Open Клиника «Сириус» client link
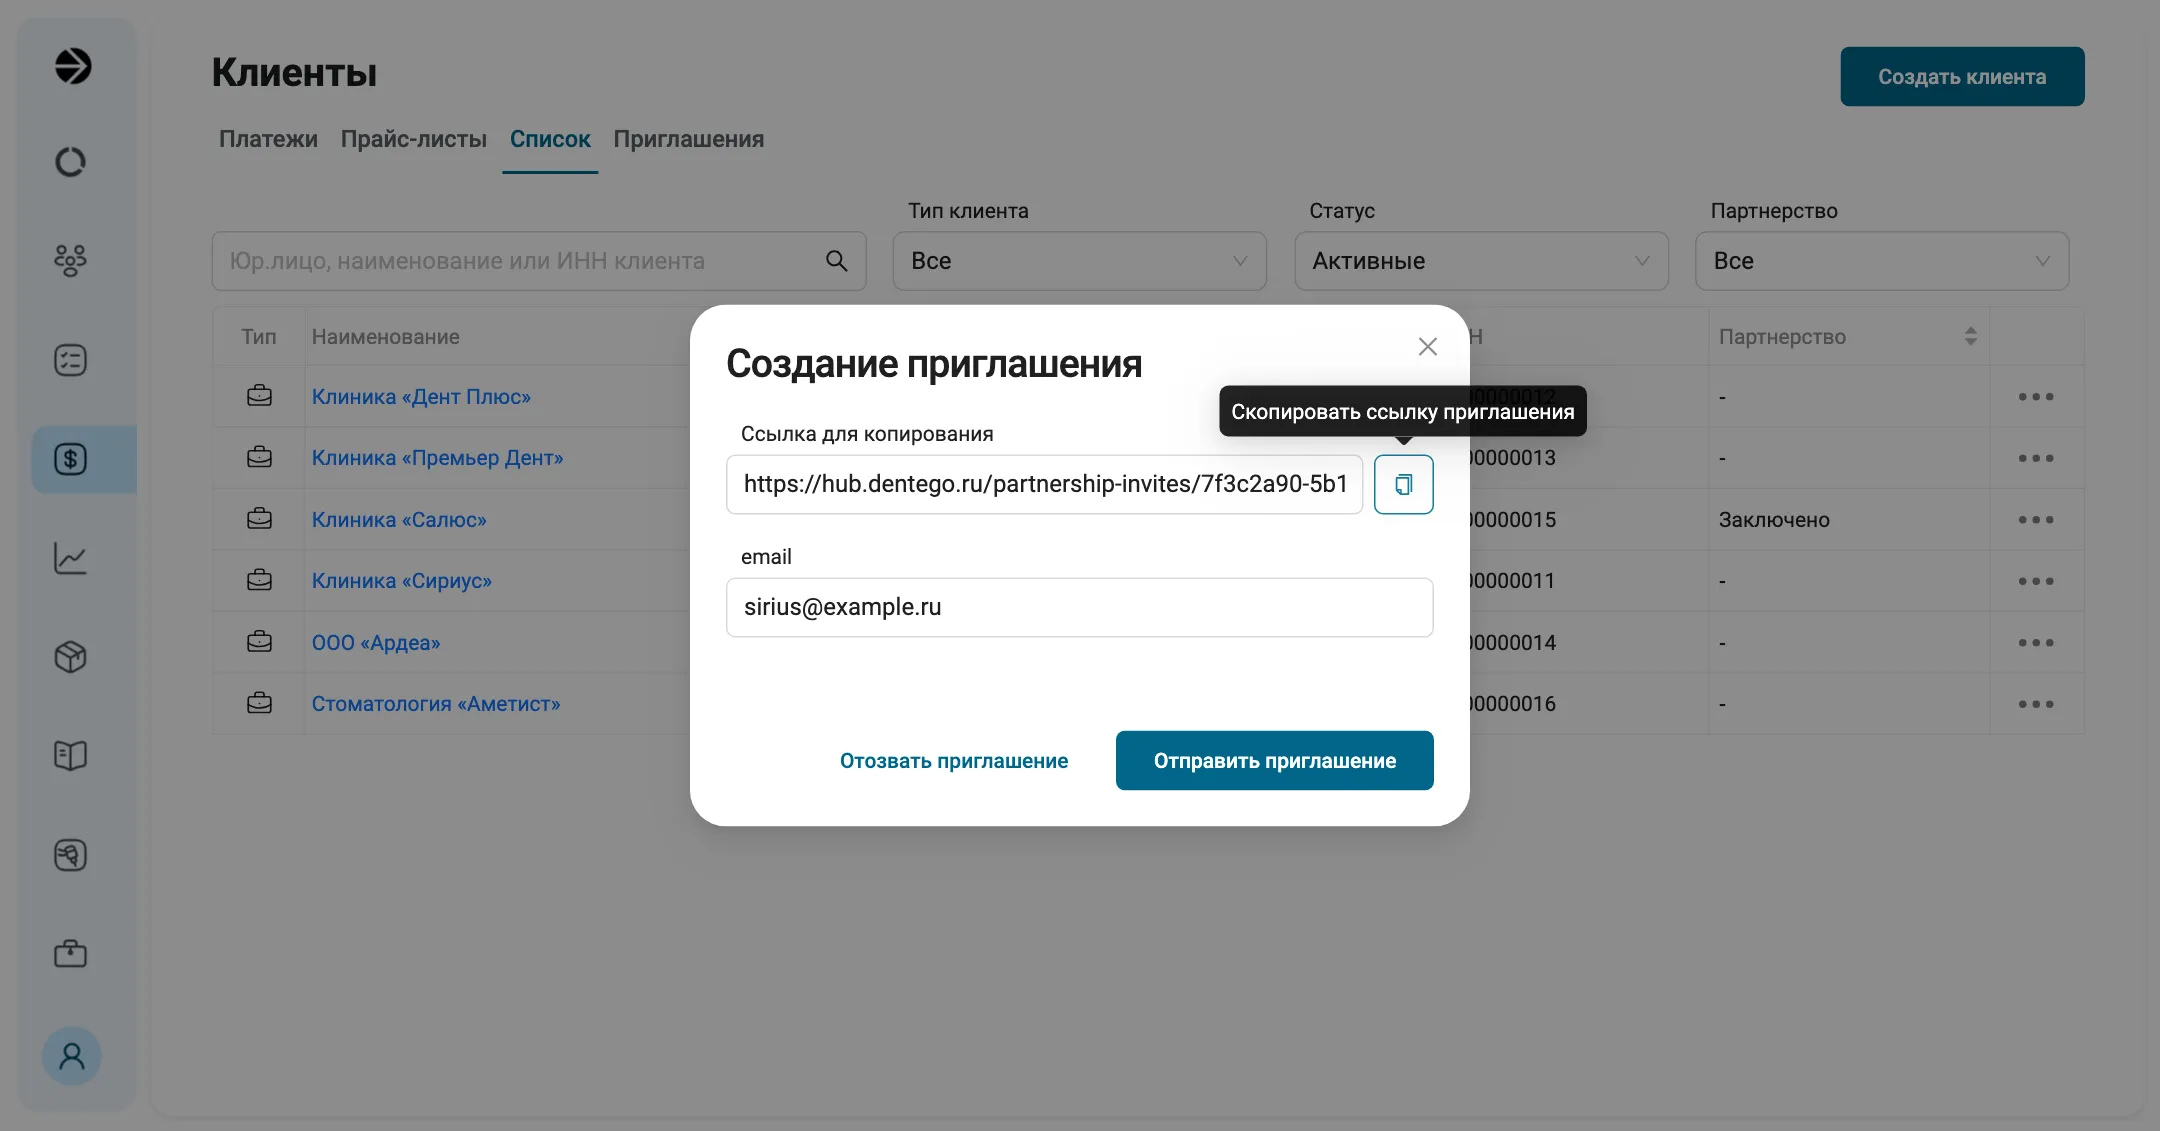 401,581
